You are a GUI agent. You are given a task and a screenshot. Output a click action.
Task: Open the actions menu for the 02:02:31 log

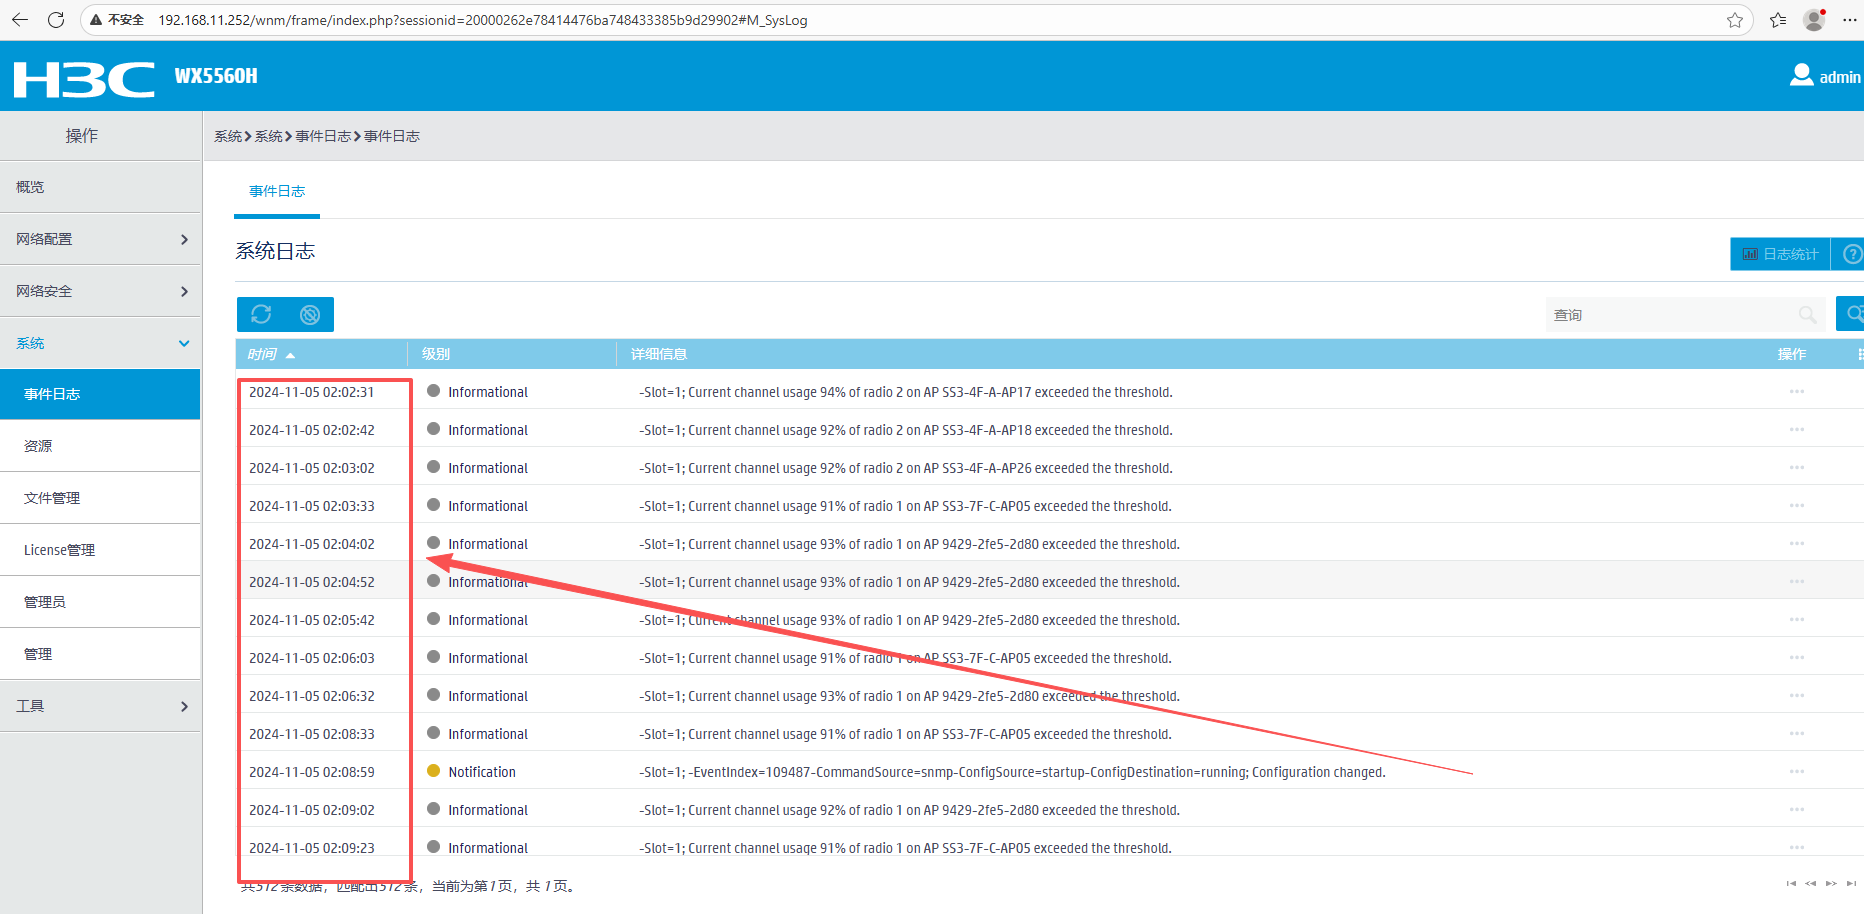tap(1797, 391)
